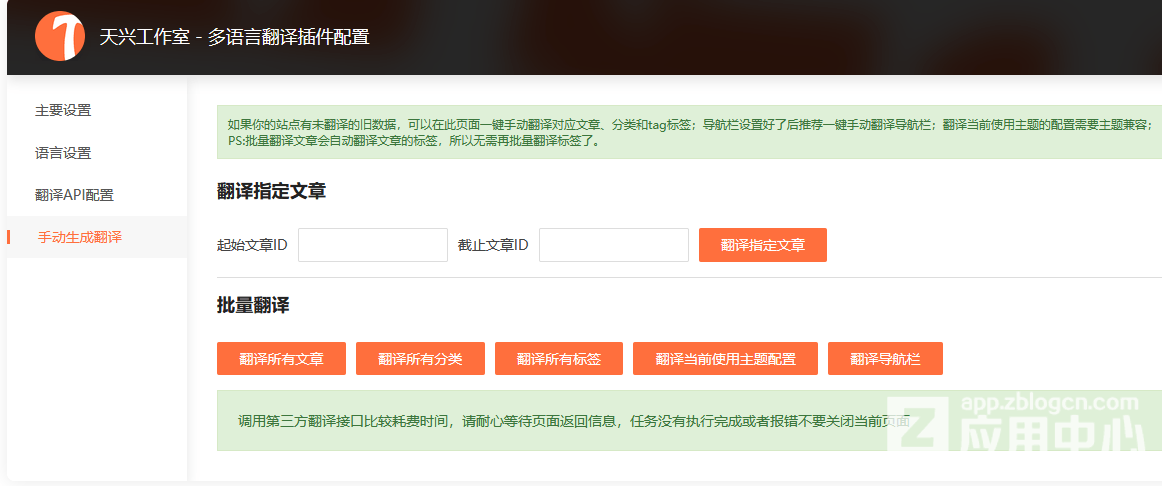1162x486 pixels.
Task: Click the 批量翻译 section heading
Action: [253, 305]
